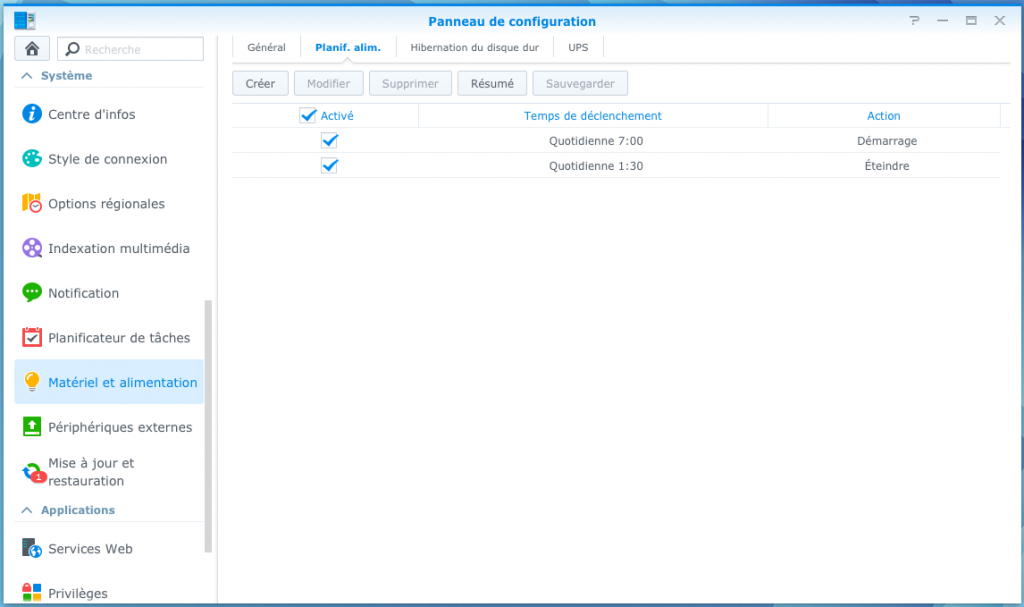
Task: Uncheck the Quotidienne 1:30 Éteindre schedule
Action: click(x=329, y=166)
